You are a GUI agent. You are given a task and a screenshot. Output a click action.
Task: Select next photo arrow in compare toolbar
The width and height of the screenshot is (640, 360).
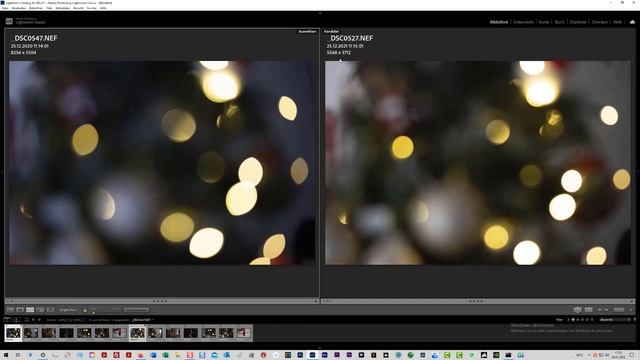[606, 310]
